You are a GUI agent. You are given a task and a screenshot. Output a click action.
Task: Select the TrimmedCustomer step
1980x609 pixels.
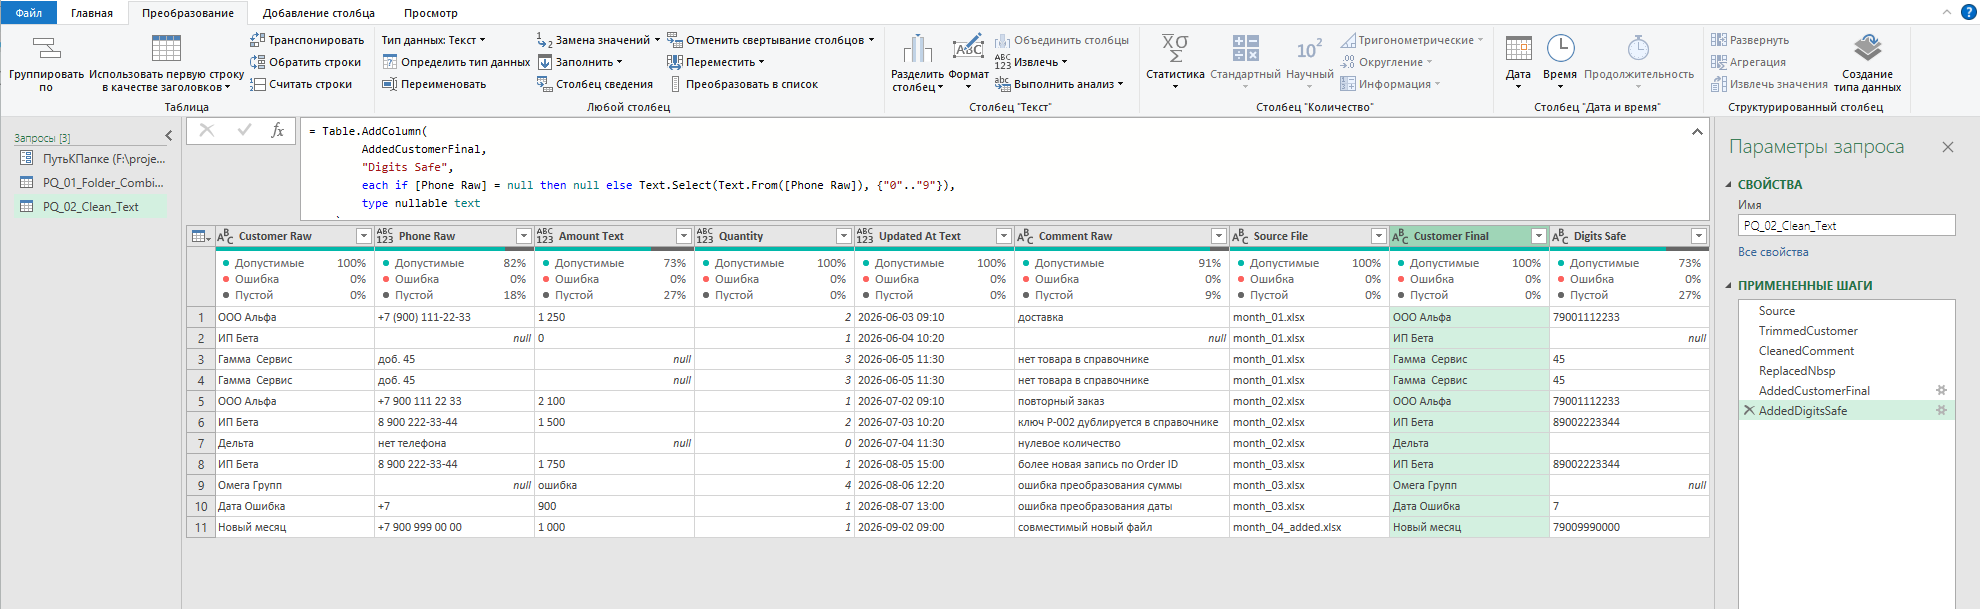tap(1846, 331)
